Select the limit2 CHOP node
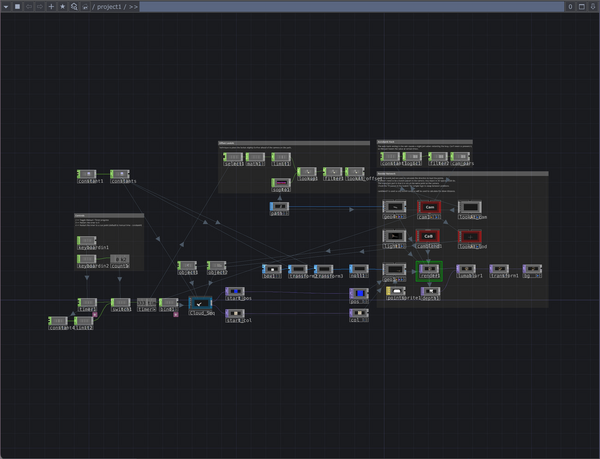Viewport: 600px width, 459px height. click(83, 321)
